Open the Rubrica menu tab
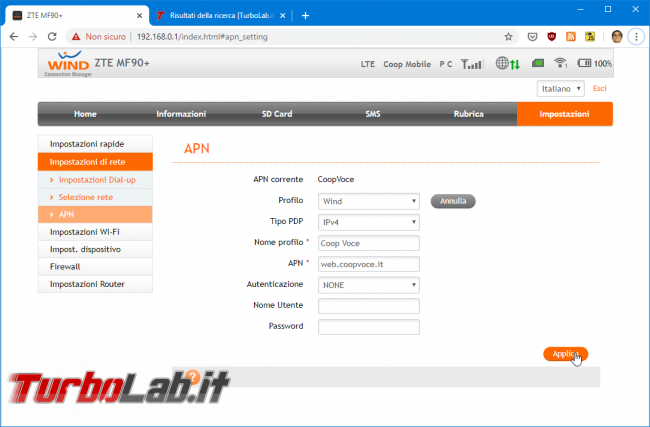 468,114
